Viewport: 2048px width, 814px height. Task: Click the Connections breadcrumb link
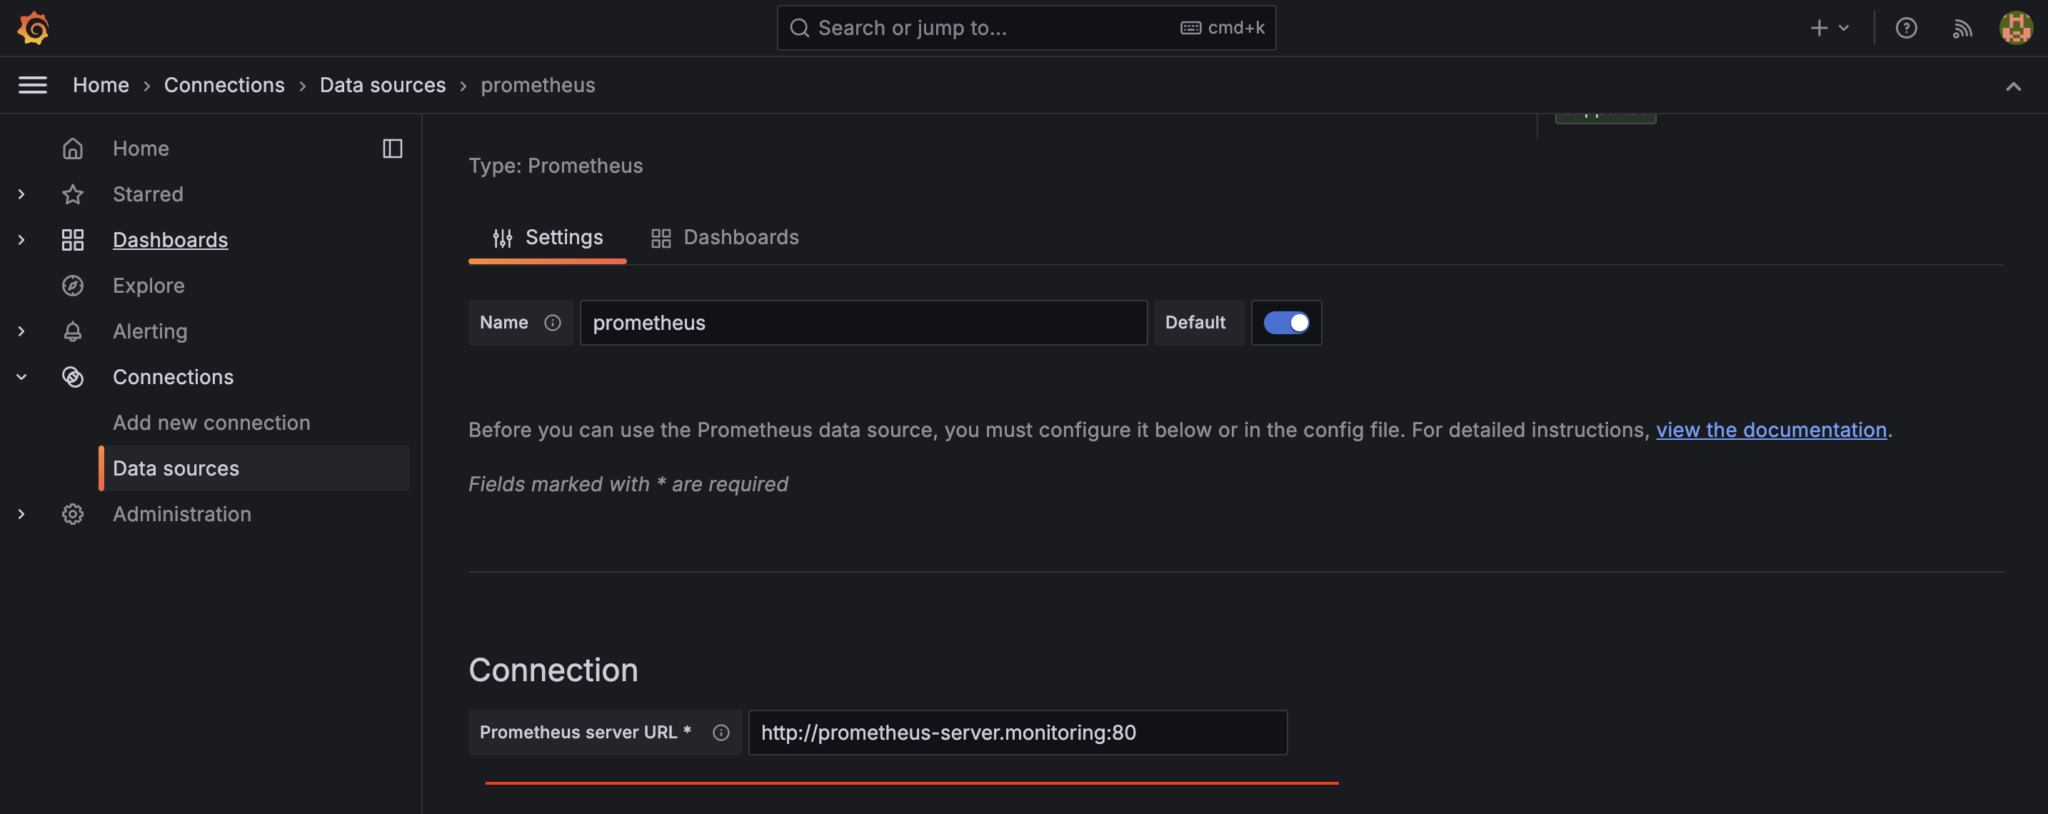tap(224, 85)
